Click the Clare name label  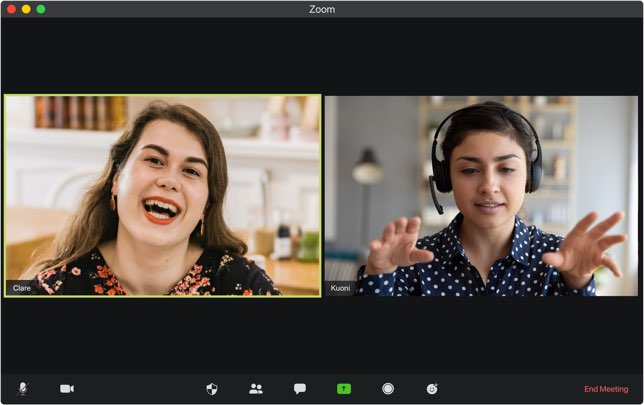[21, 288]
